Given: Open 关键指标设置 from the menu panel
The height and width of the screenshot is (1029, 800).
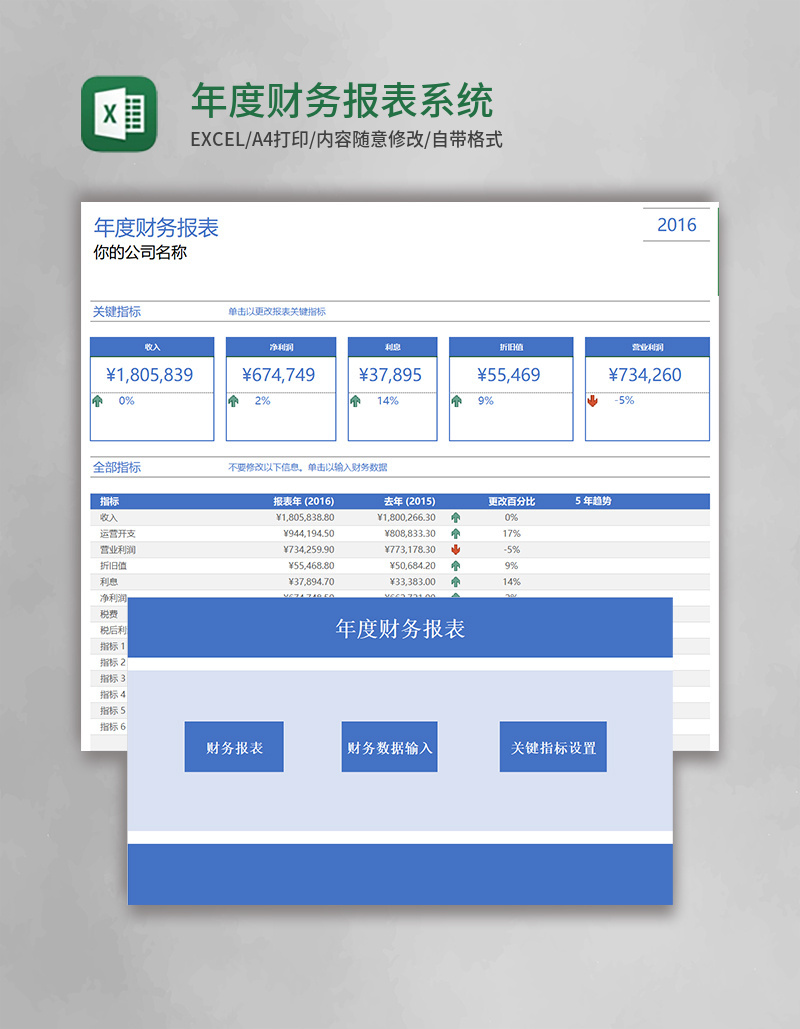Looking at the screenshot, I should pyautogui.click(x=553, y=746).
